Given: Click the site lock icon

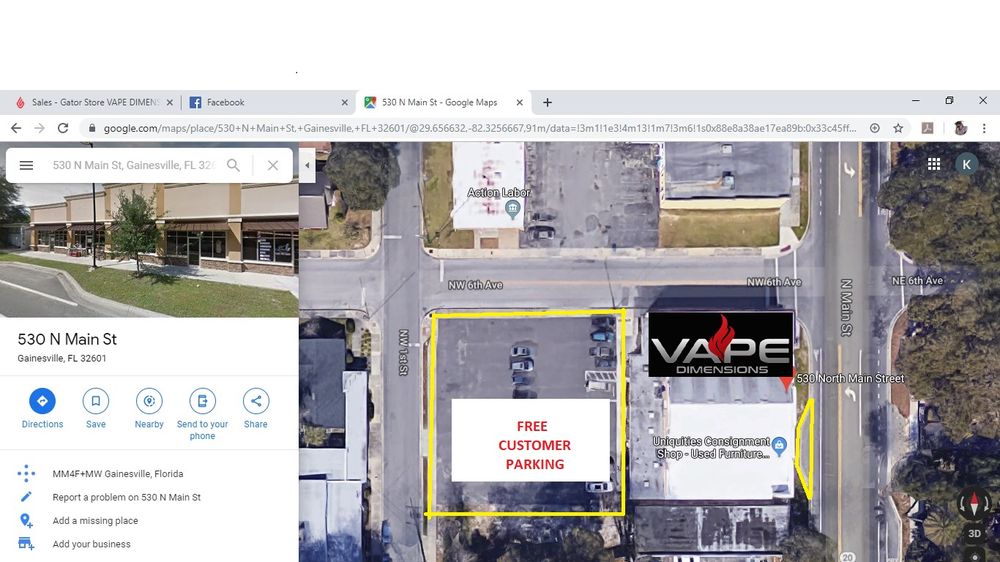Looking at the screenshot, I should point(92,128).
